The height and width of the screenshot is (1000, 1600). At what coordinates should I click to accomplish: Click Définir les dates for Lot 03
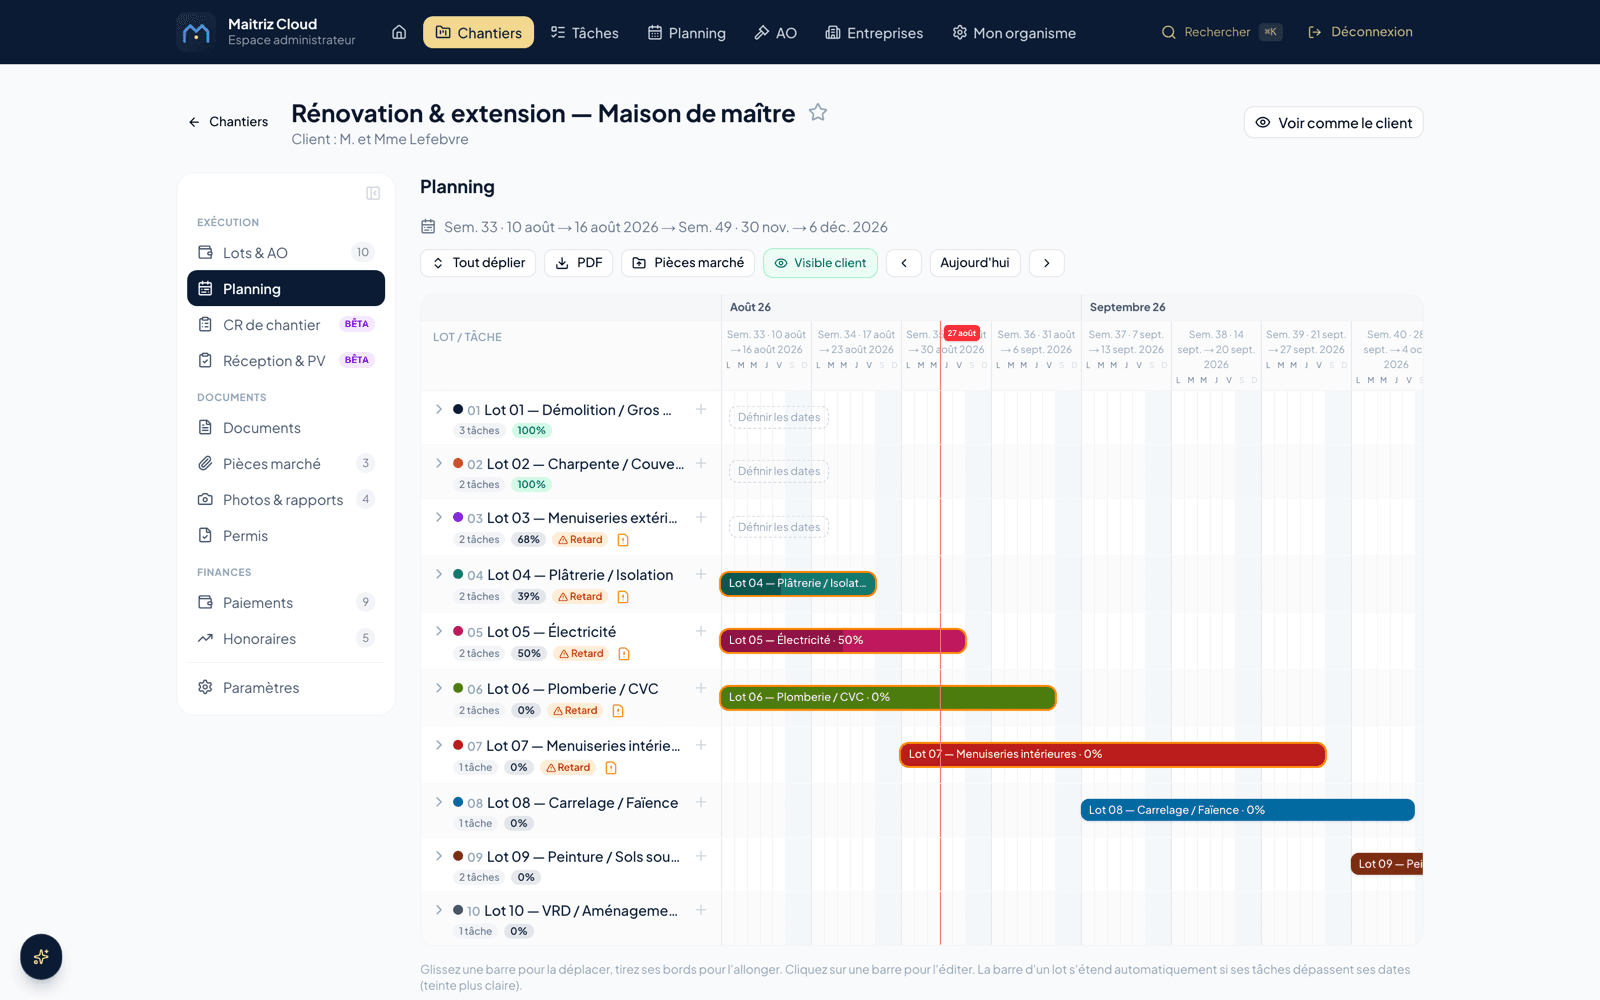779,527
